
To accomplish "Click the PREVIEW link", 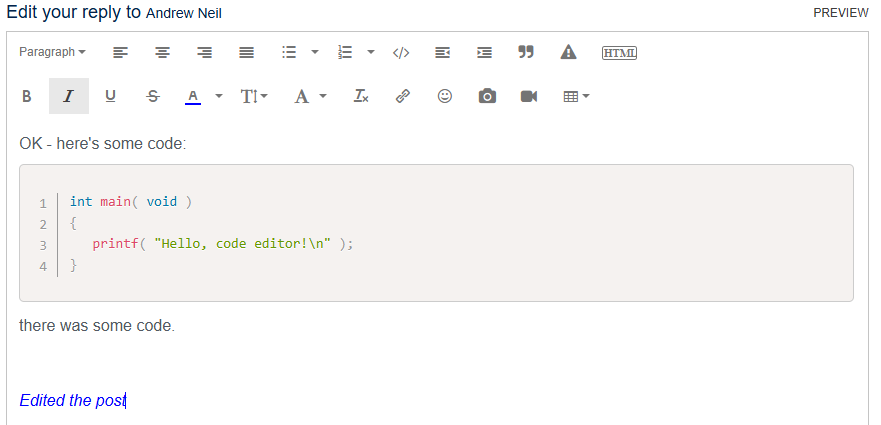I will (x=840, y=13).
